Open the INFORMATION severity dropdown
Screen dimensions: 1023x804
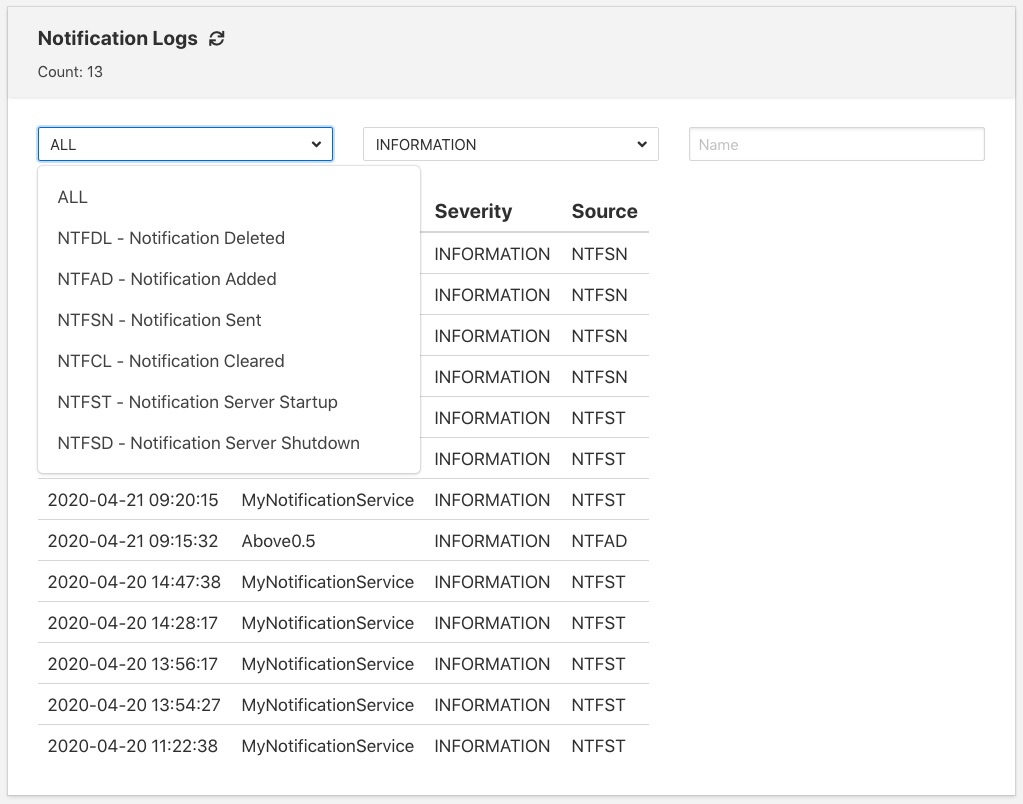(510, 144)
